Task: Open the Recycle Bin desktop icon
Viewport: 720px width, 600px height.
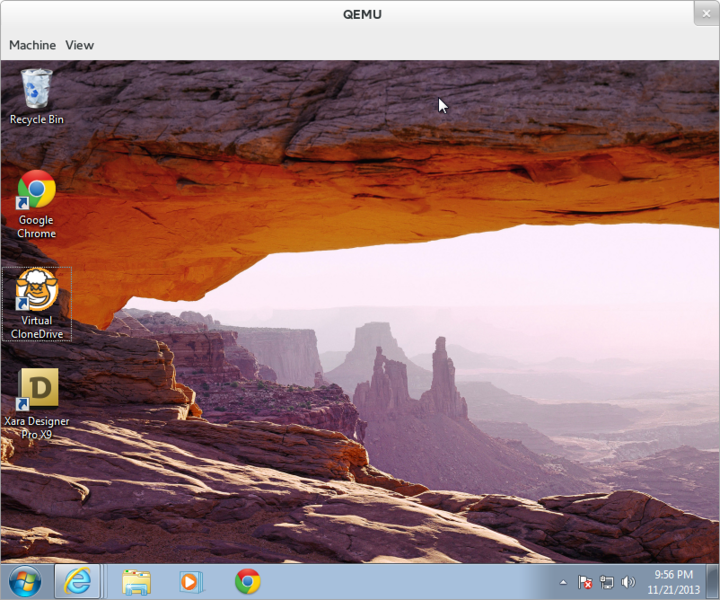Action: (36, 90)
